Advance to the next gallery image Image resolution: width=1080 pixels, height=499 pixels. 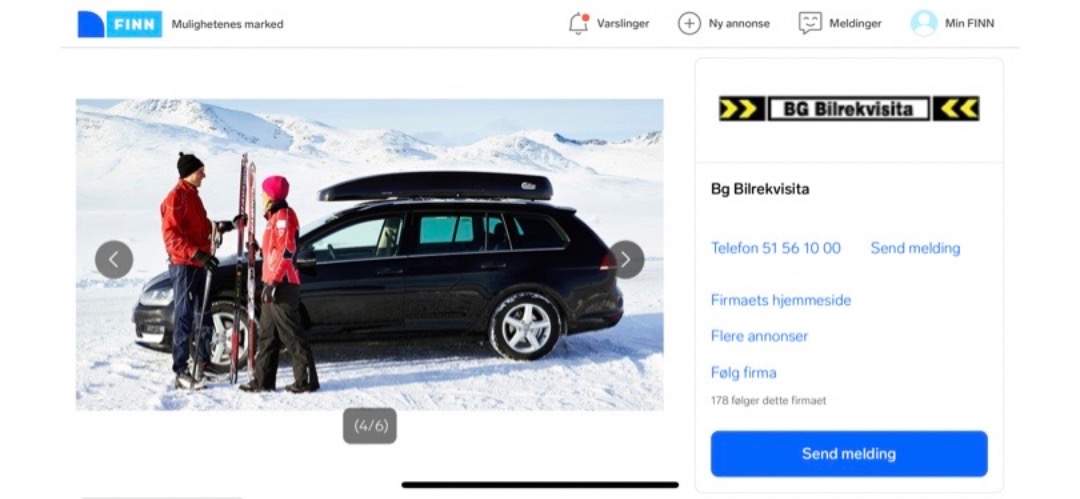[x=625, y=260]
